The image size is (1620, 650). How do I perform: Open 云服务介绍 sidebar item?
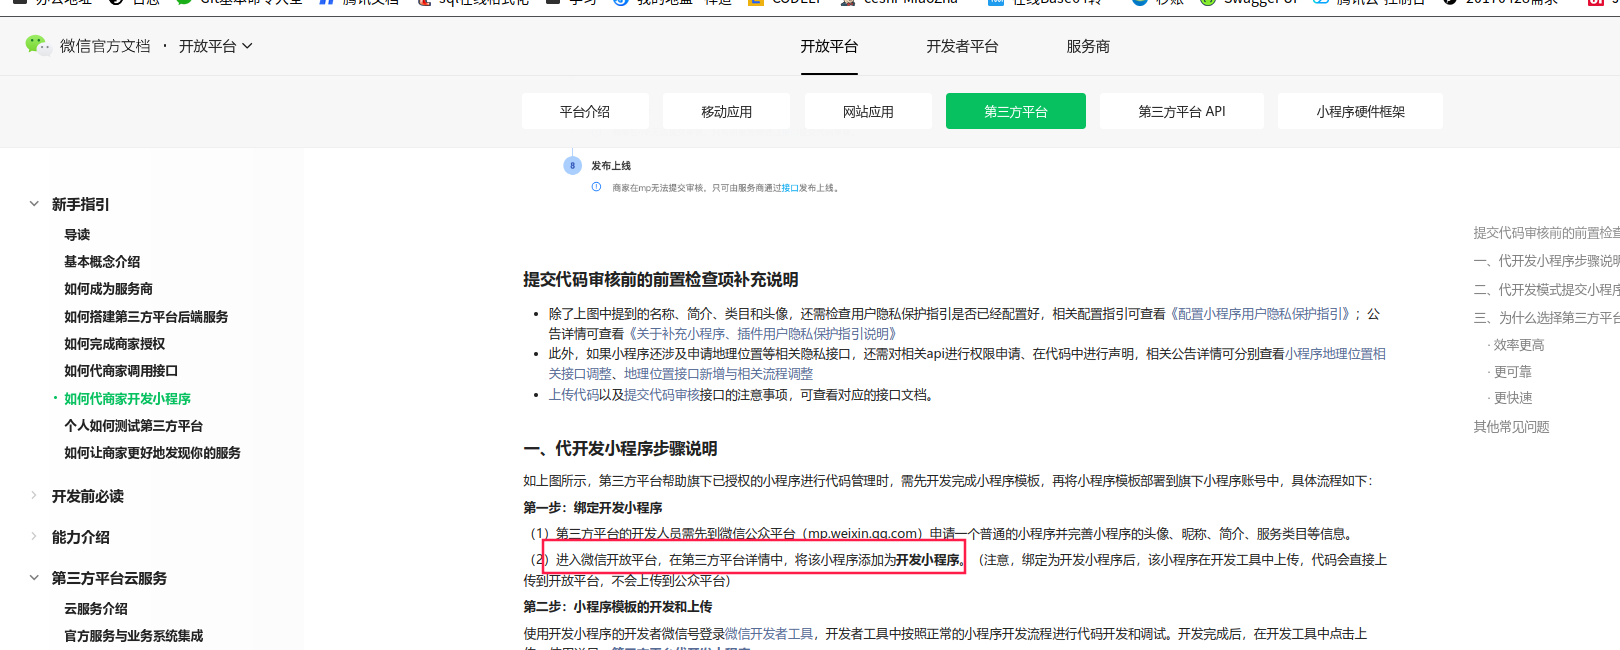point(96,608)
